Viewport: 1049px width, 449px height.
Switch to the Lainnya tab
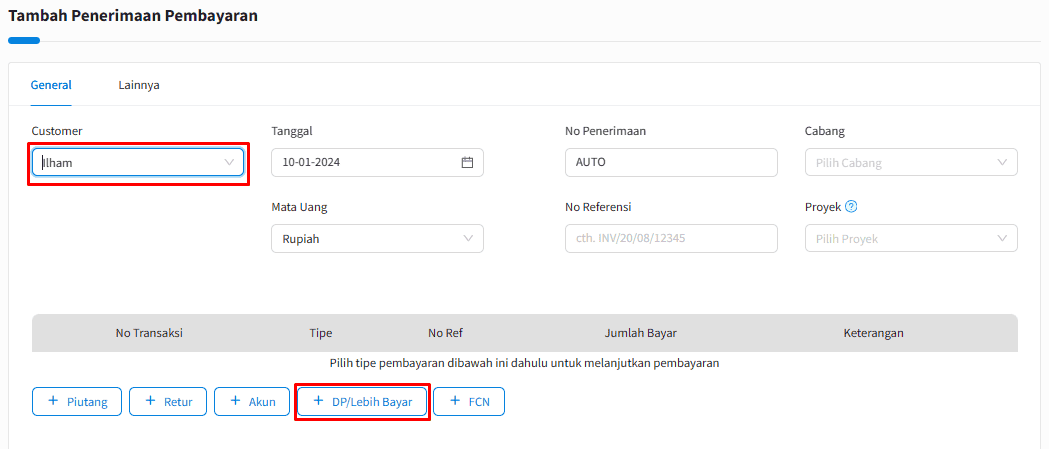(138, 85)
